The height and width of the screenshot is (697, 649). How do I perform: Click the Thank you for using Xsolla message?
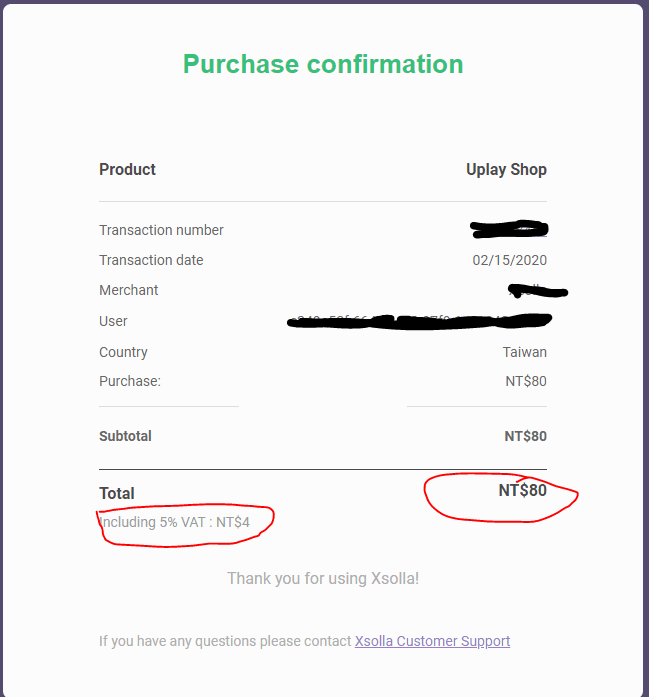[323, 578]
